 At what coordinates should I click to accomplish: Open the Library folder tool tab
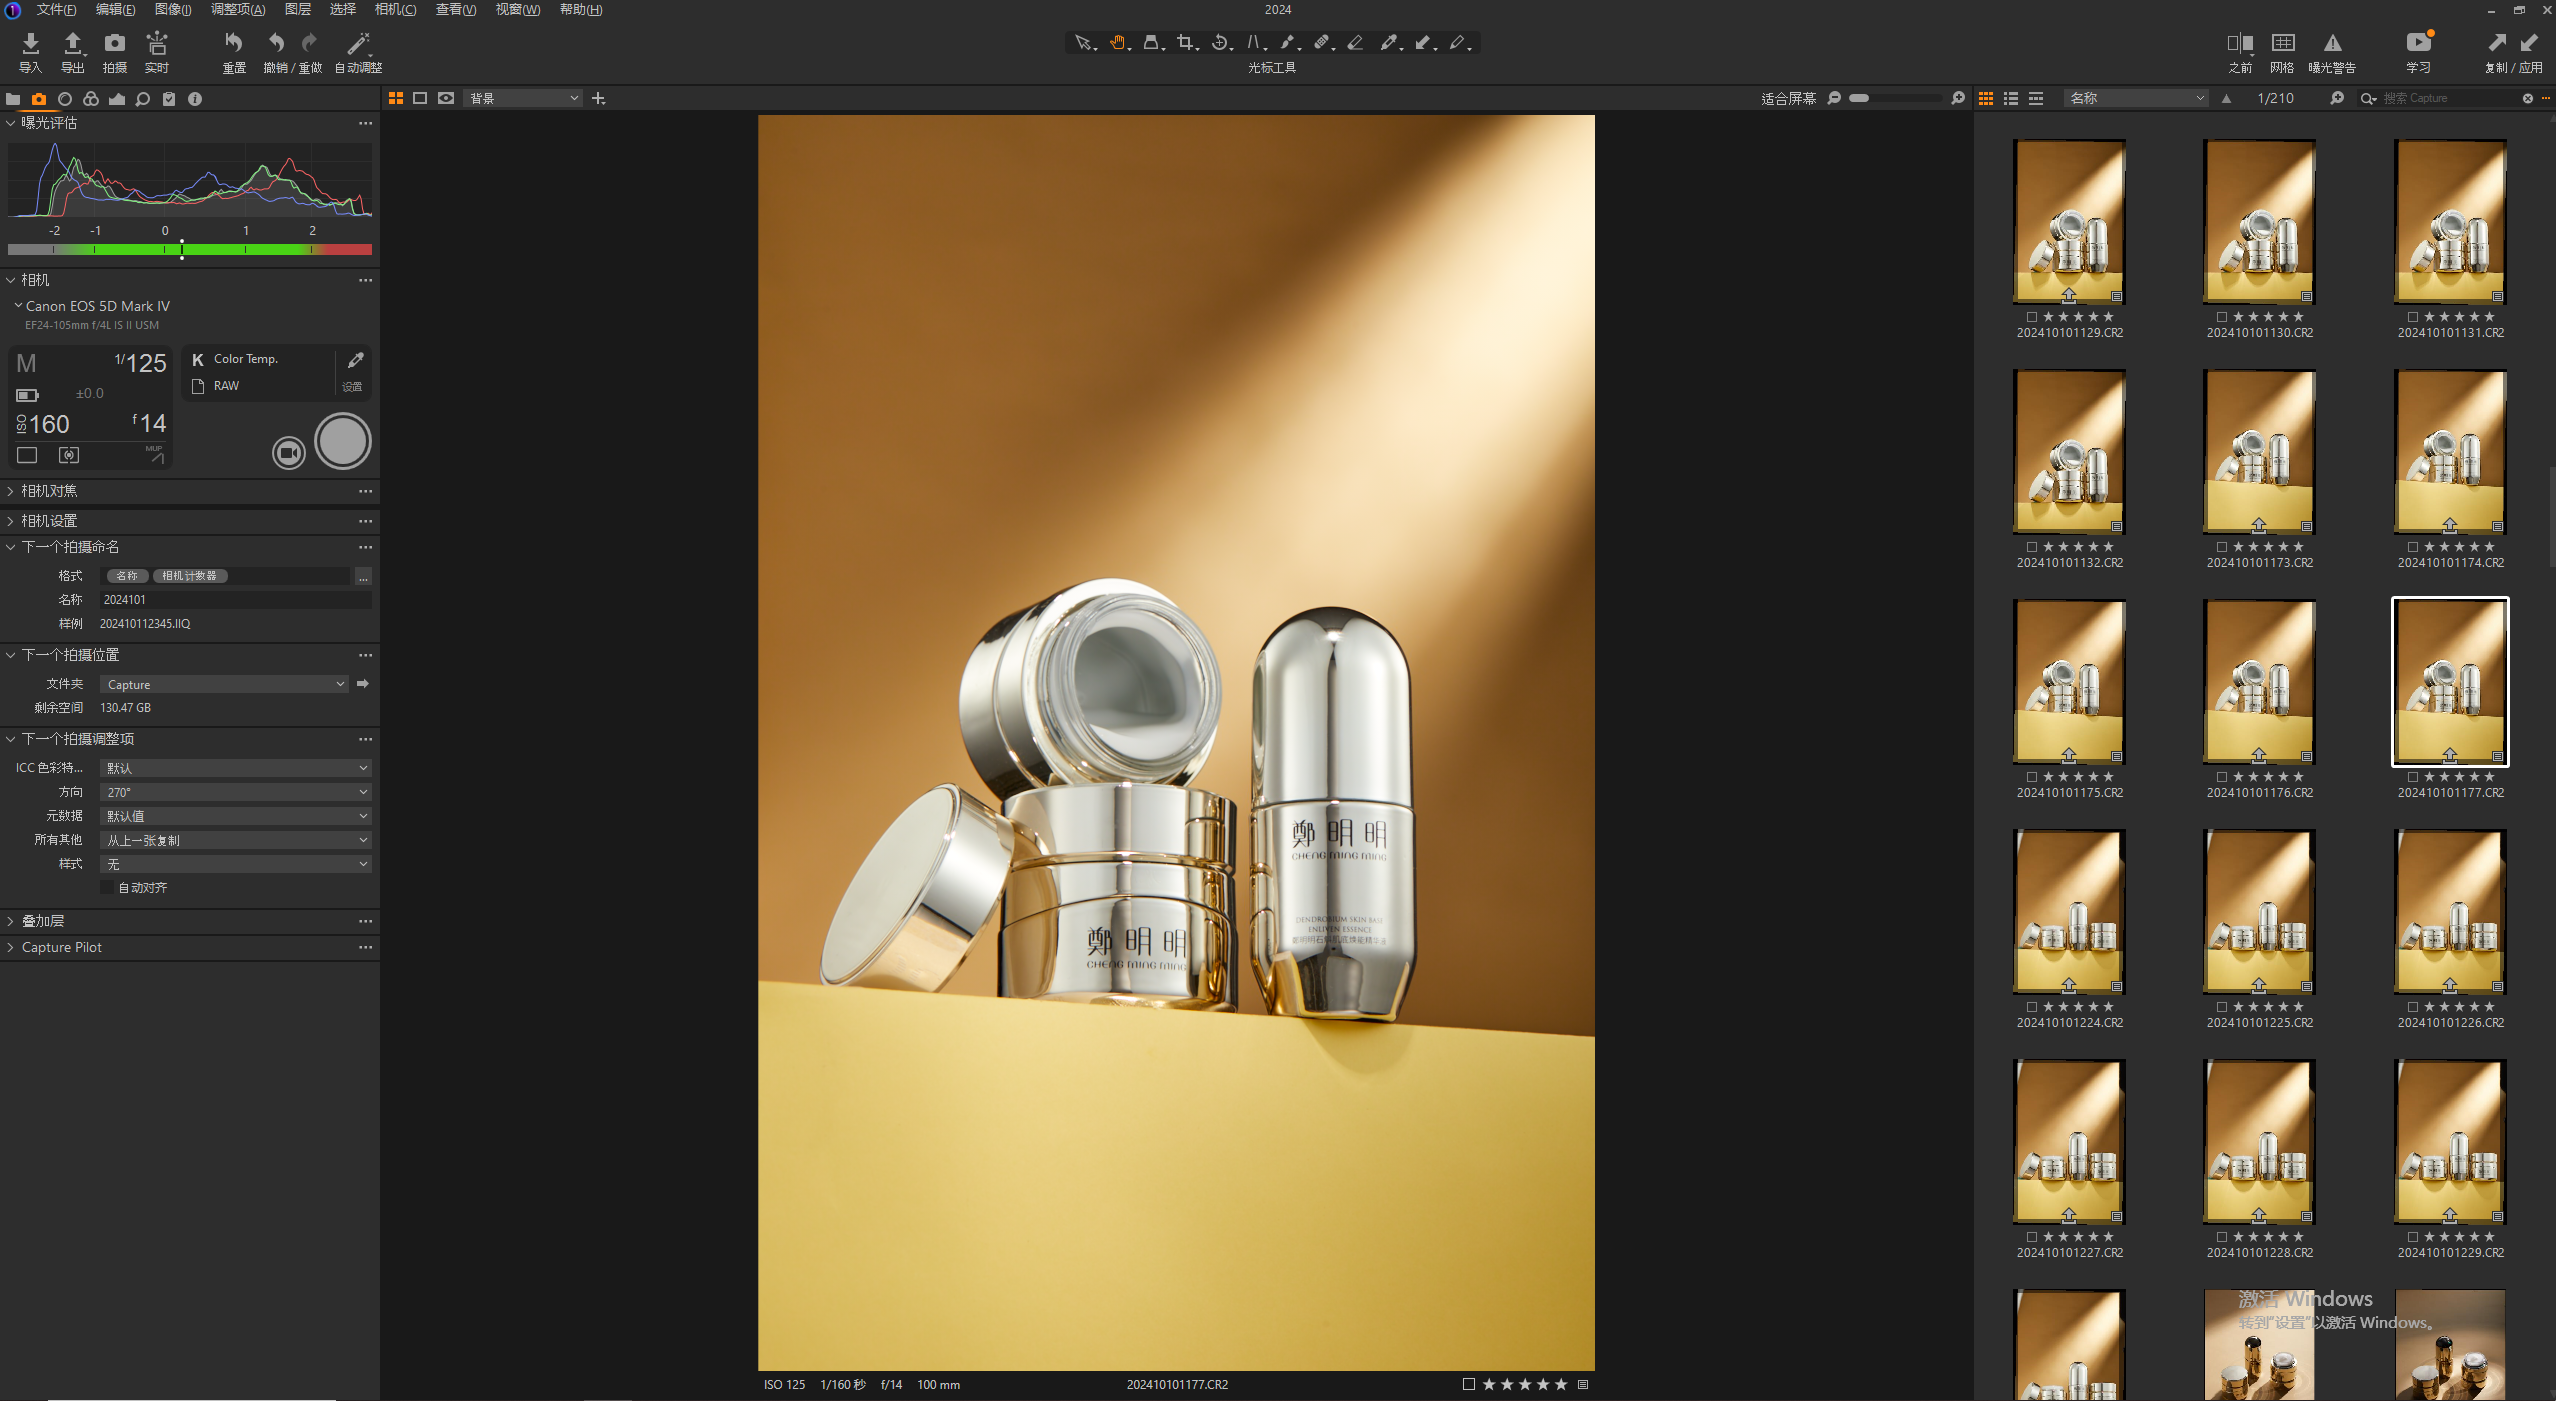[13, 99]
